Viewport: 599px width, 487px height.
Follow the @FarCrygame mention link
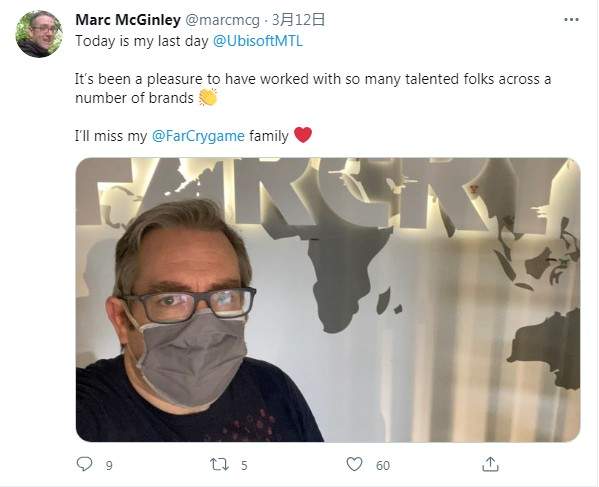198,136
